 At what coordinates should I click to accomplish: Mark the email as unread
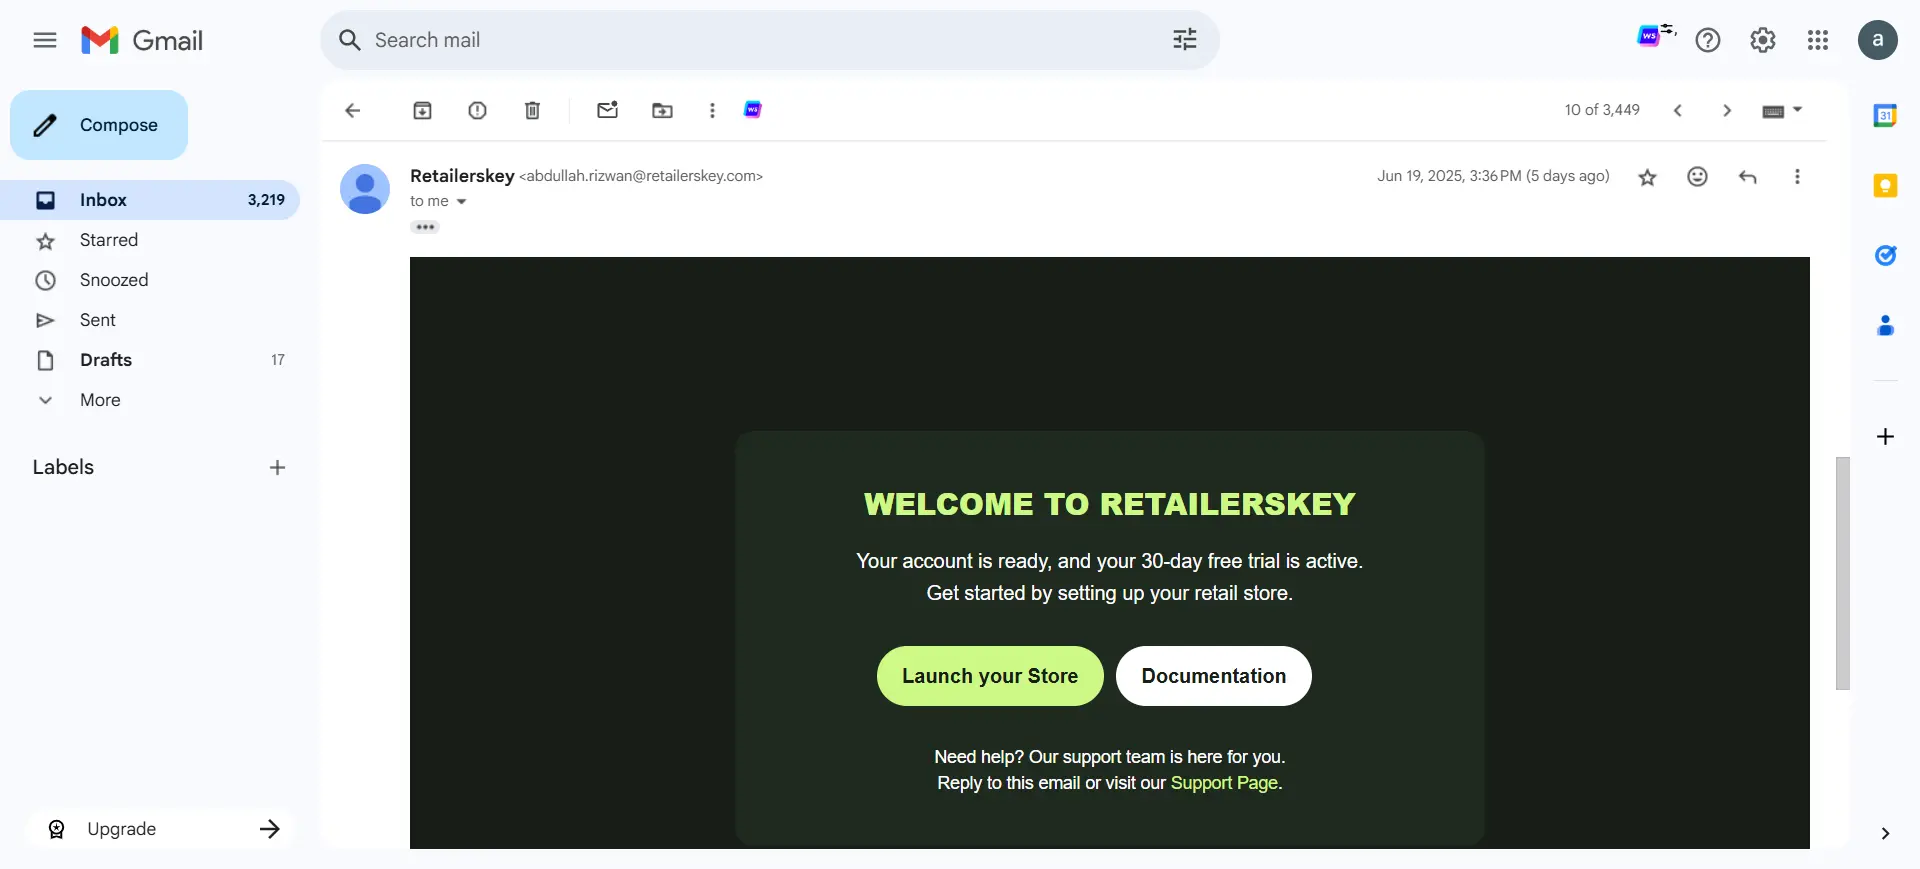point(607,110)
